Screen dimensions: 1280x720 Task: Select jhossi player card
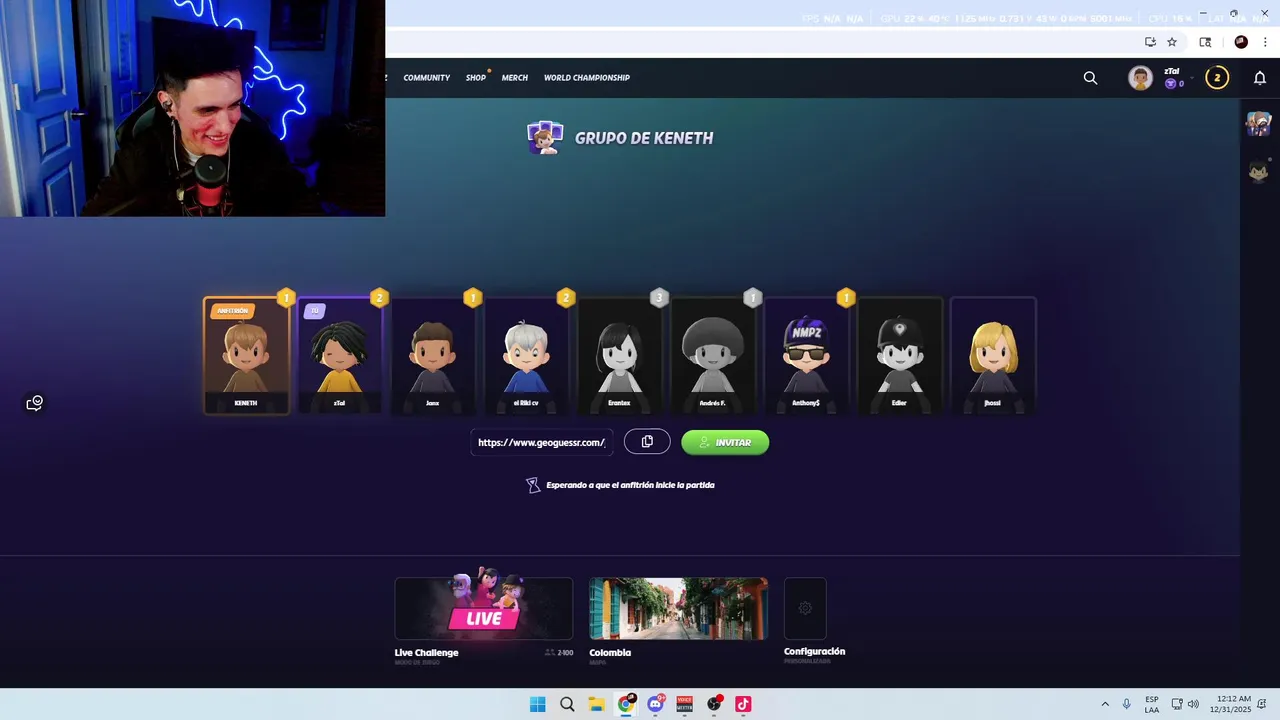pos(992,355)
